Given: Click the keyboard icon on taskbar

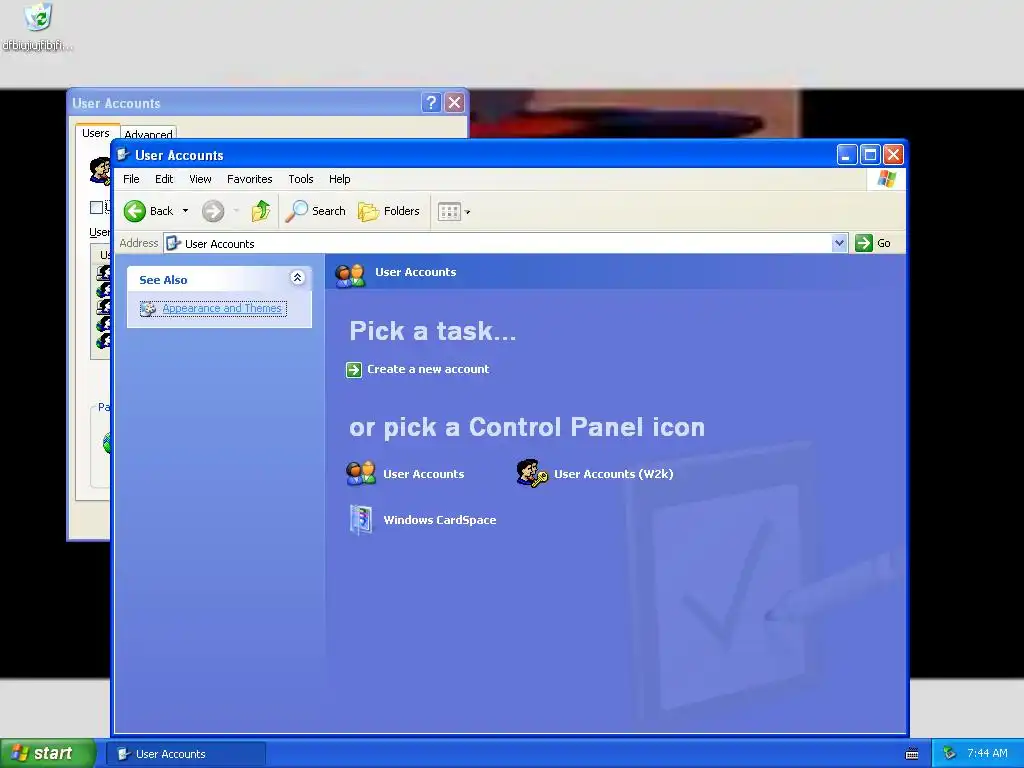Looking at the screenshot, I should point(912,754).
